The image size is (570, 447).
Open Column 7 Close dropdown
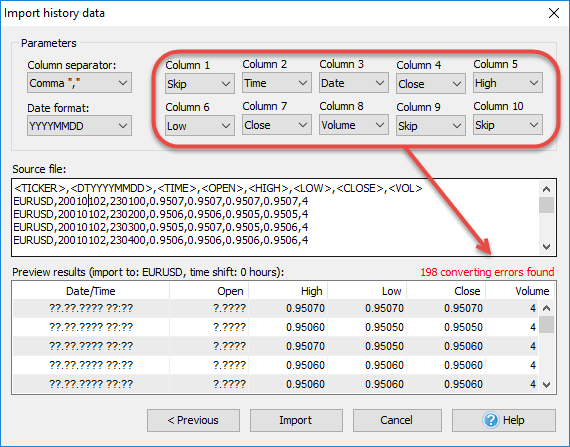tap(277, 125)
